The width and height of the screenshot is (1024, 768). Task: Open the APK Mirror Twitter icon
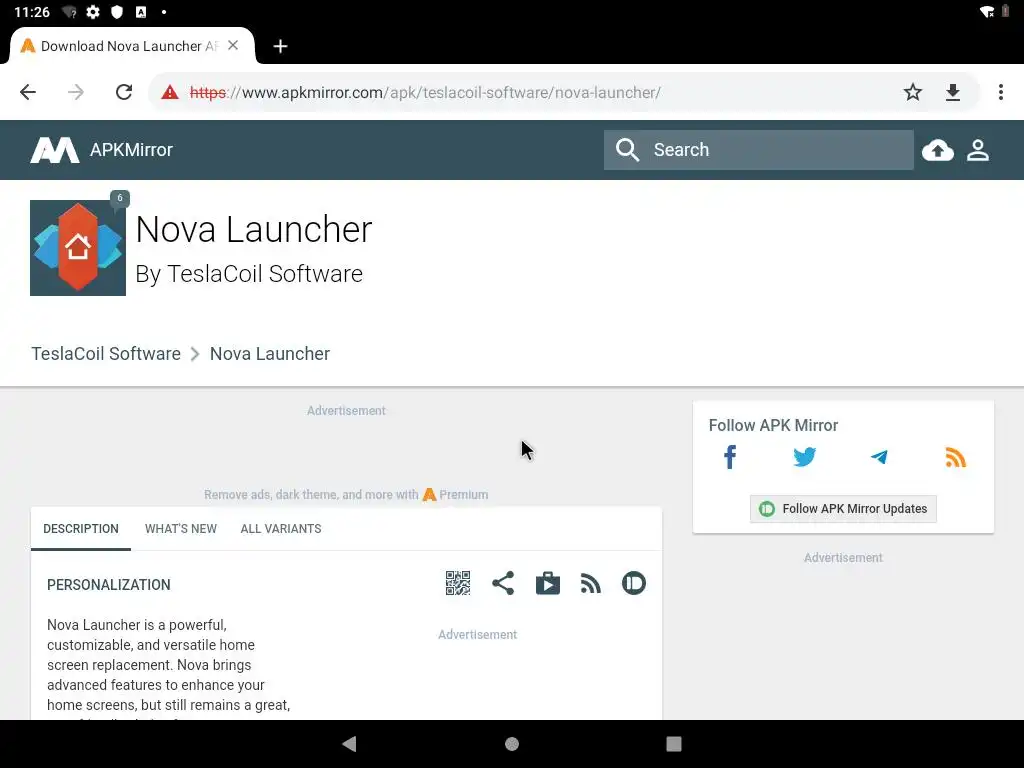pyautogui.click(x=805, y=457)
